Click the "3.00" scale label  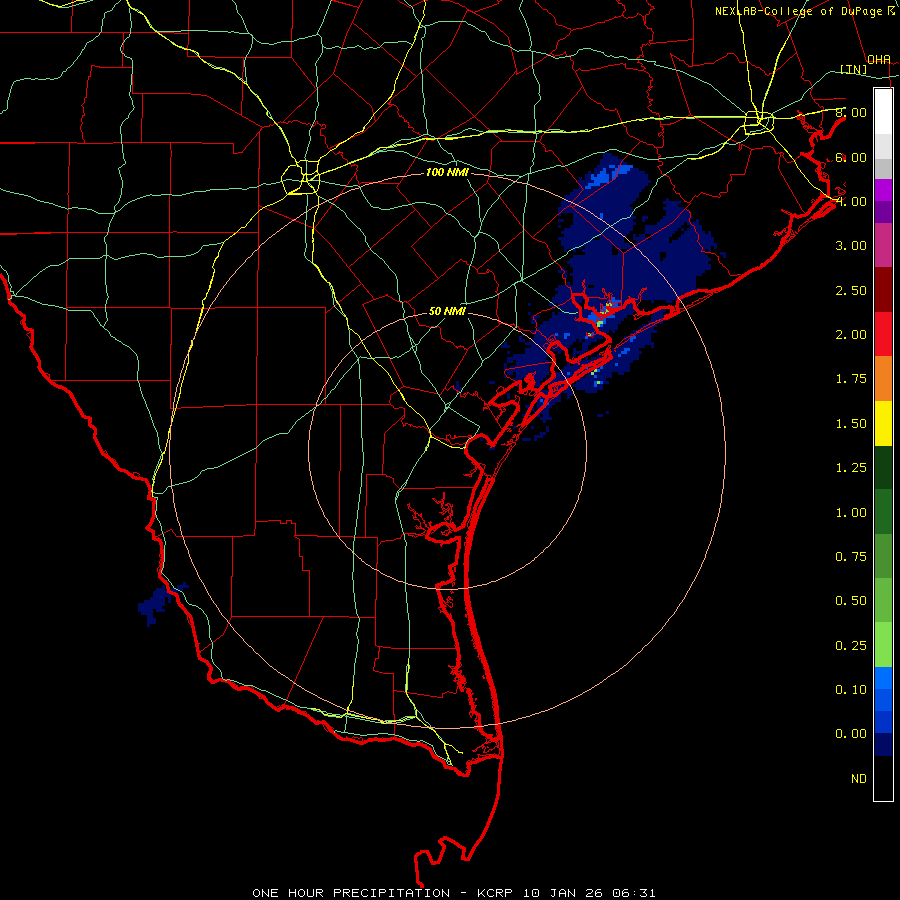pyautogui.click(x=851, y=246)
